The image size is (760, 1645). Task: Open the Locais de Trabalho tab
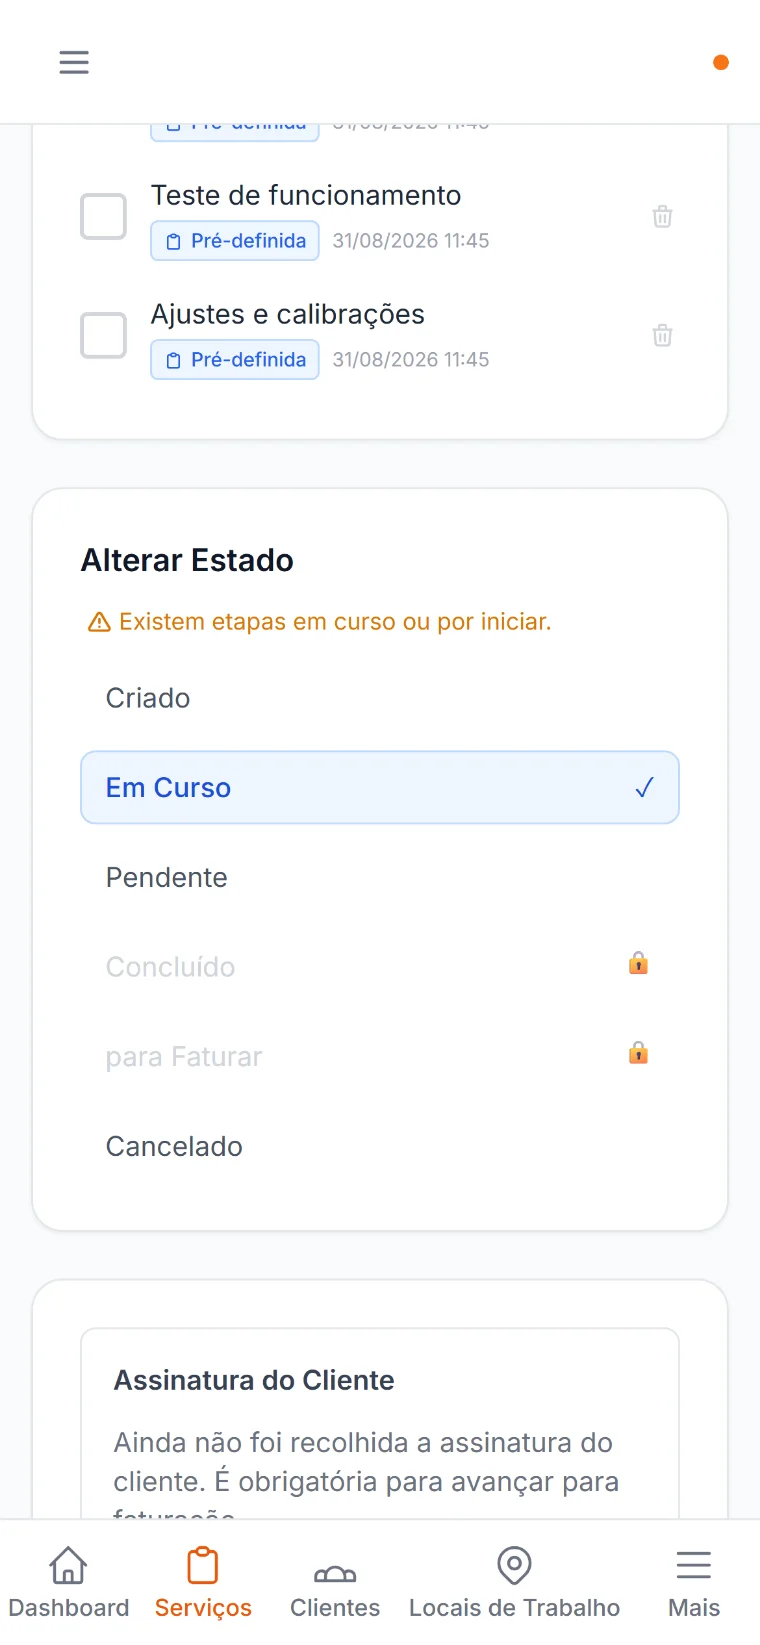click(514, 1583)
